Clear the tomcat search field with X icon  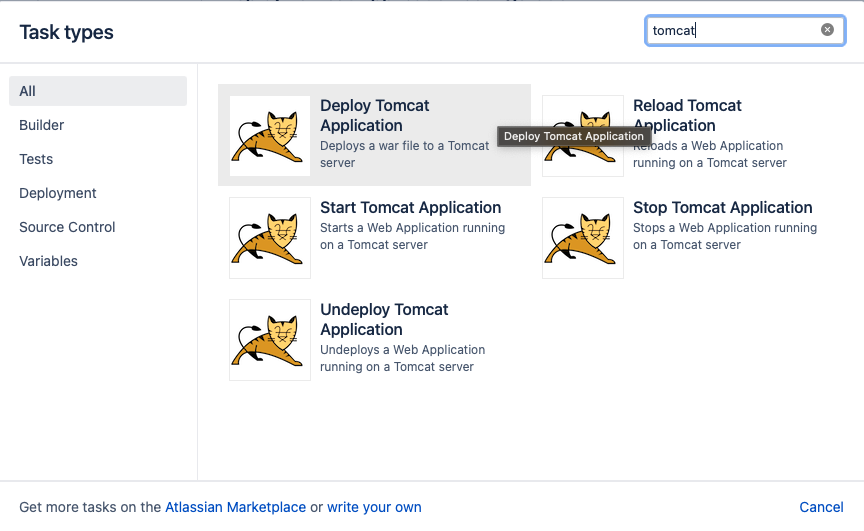[827, 30]
